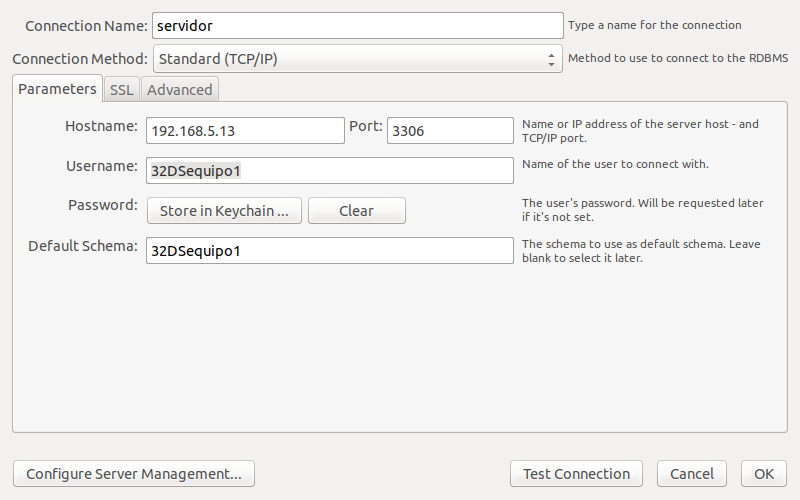This screenshot has height=500, width=800.
Task: Open the Advanced tab
Action: click(x=180, y=90)
